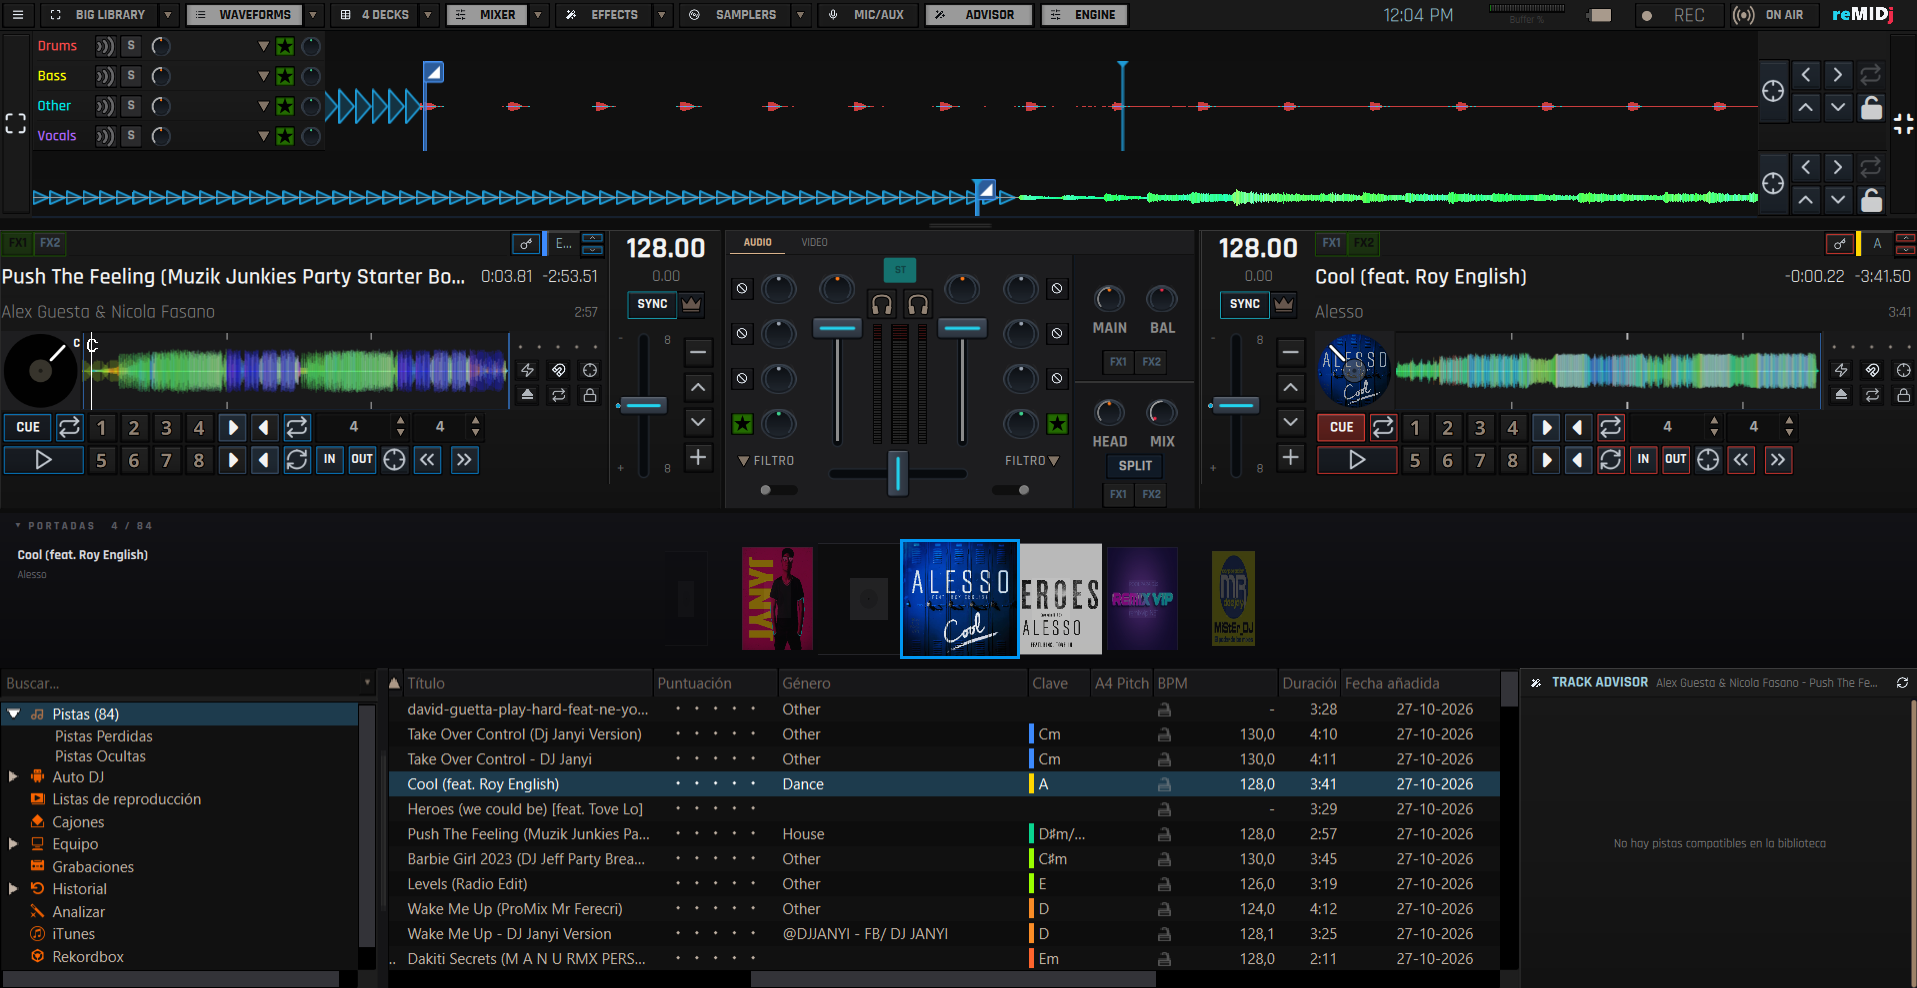This screenshot has width=1917, height=988.
Task: Click left deck eject icon
Action: coord(528,395)
